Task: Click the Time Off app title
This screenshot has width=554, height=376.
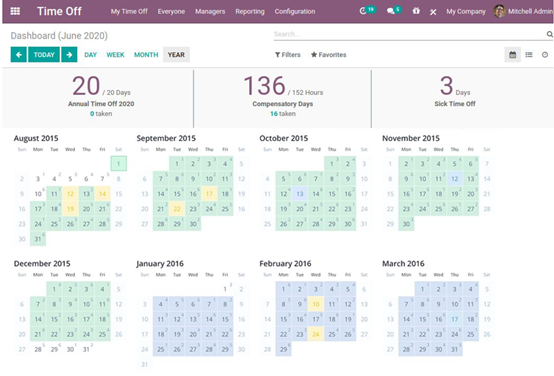Action: (59, 11)
